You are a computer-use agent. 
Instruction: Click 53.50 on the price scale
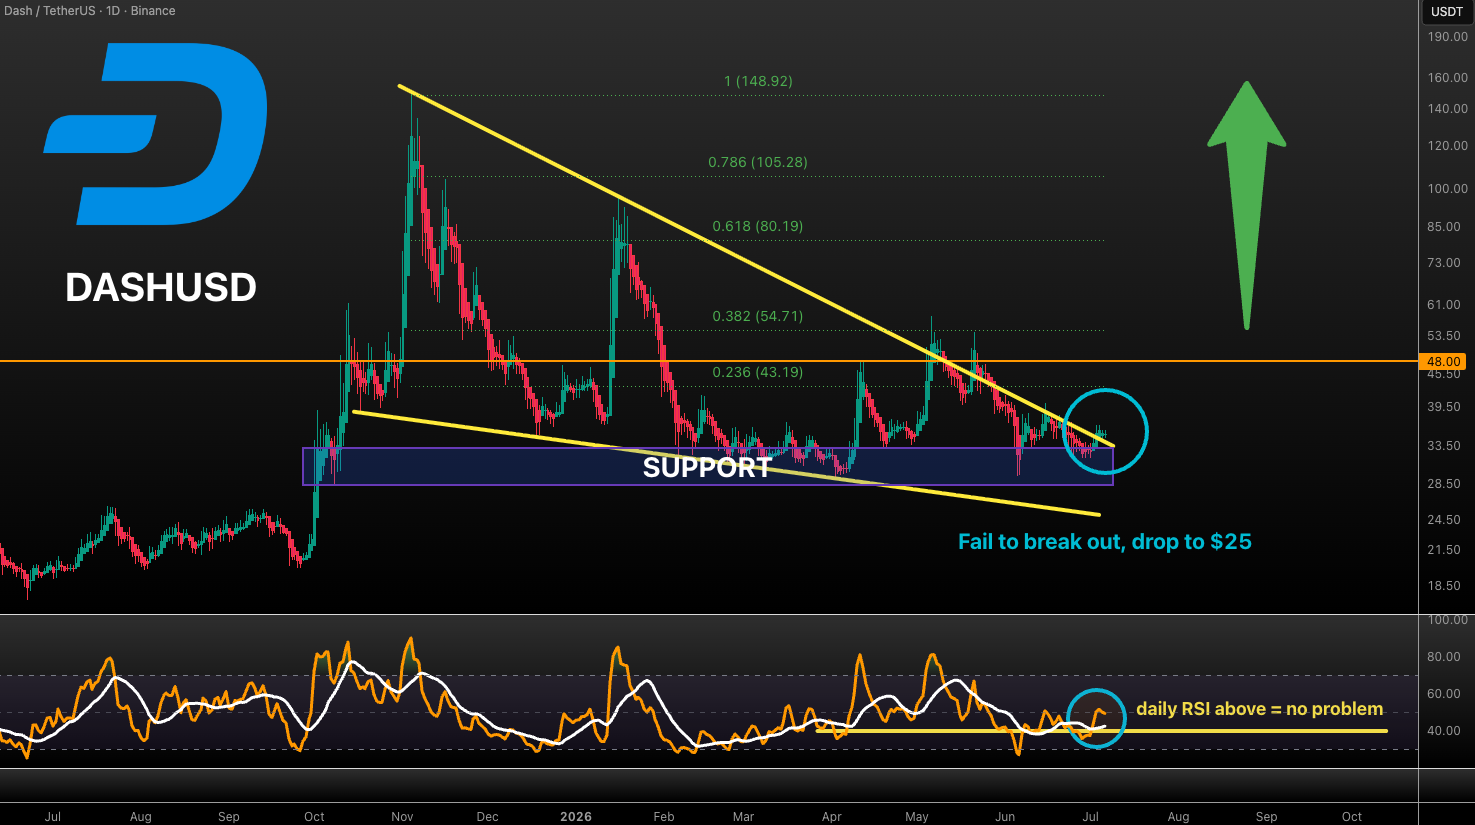click(1444, 336)
